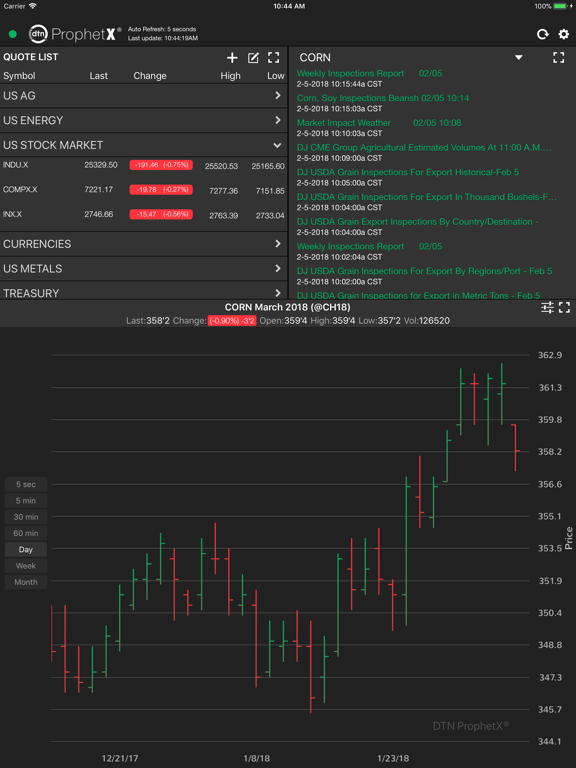
Task: Click INX.X low value 2733.04
Action: coord(270,215)
